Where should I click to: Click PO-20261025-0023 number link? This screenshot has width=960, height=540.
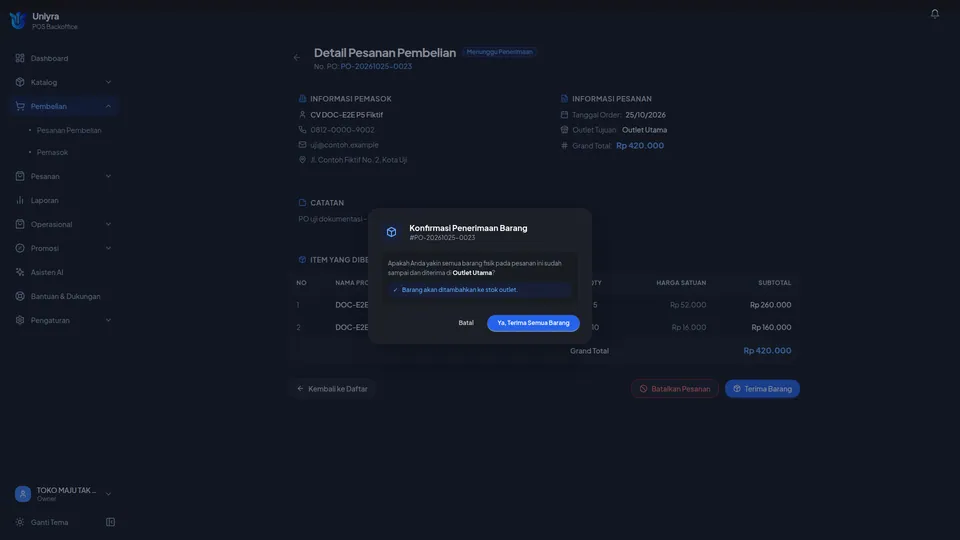pyautogui.click(x=376, y=66)
